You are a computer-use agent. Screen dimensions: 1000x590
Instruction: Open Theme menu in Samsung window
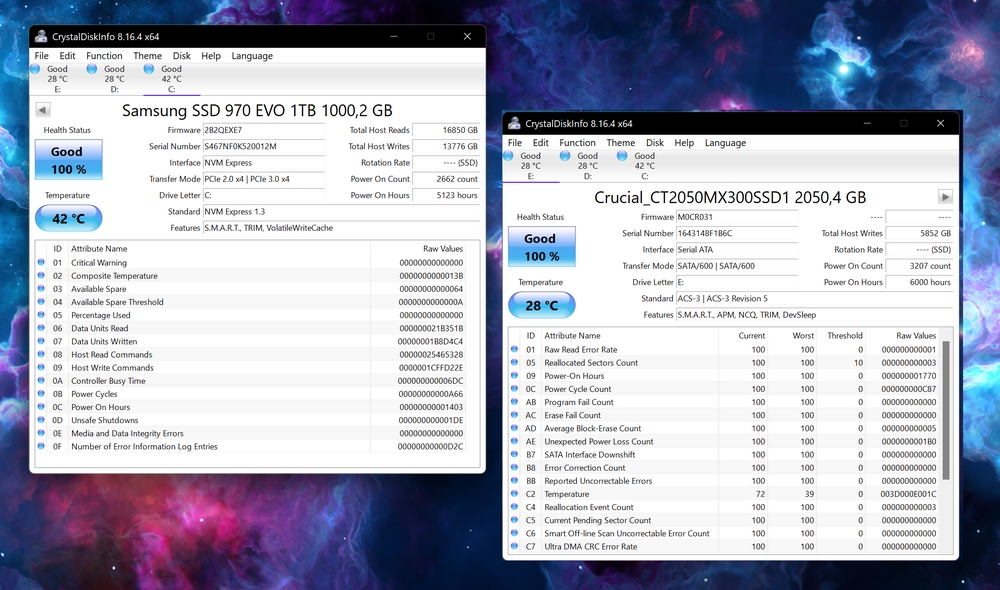[x=147, y=55]
